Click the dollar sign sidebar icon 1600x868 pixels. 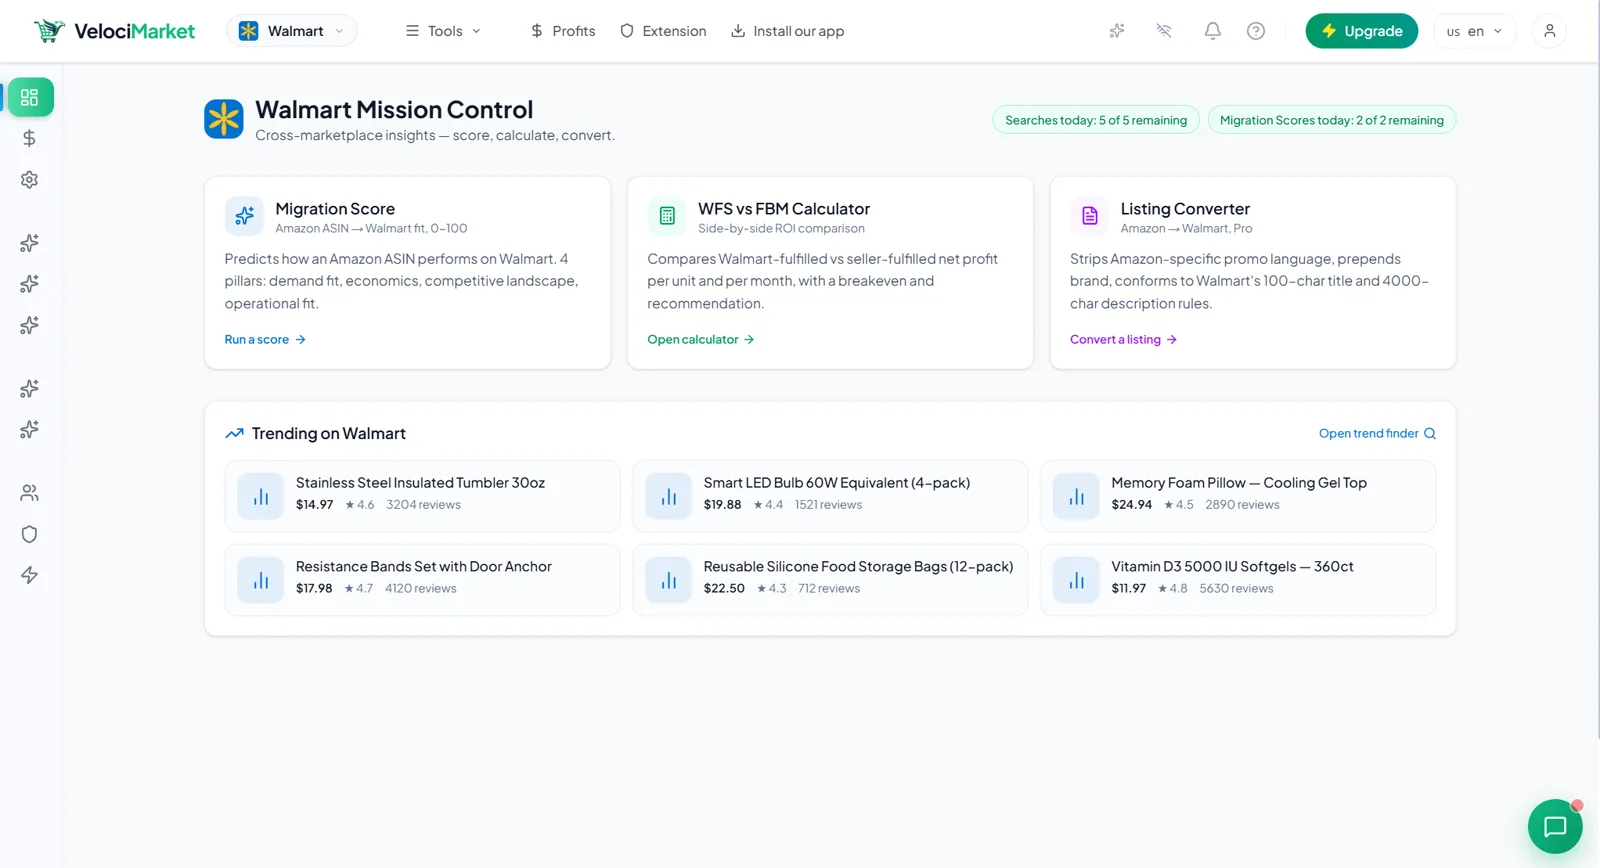pos(30,138)
